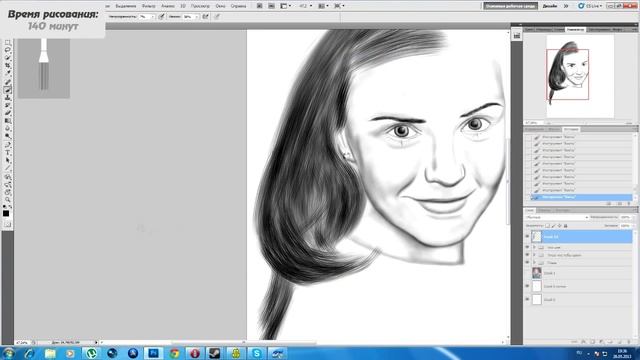Open Skype from the taskbar
The height and width of the screenshot is (360, 640).
pyautogui.click(x=257, y=353)
